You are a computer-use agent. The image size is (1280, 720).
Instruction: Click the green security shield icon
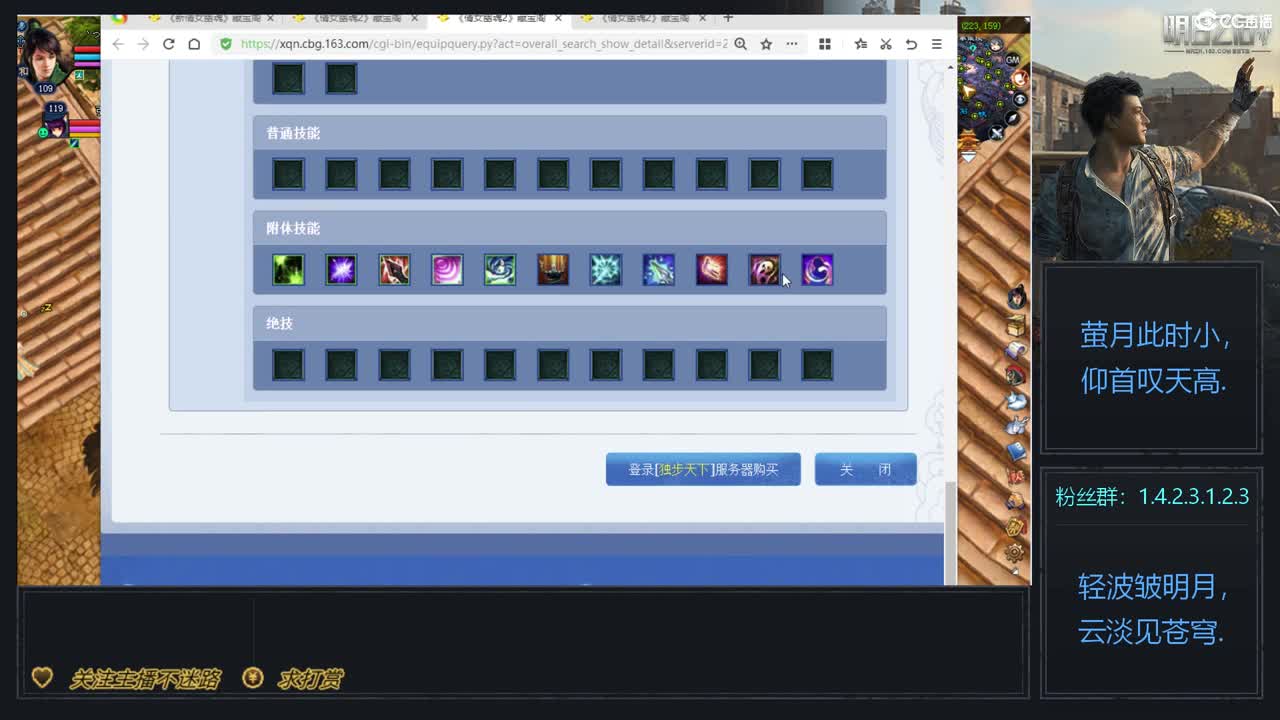[226, 44]
